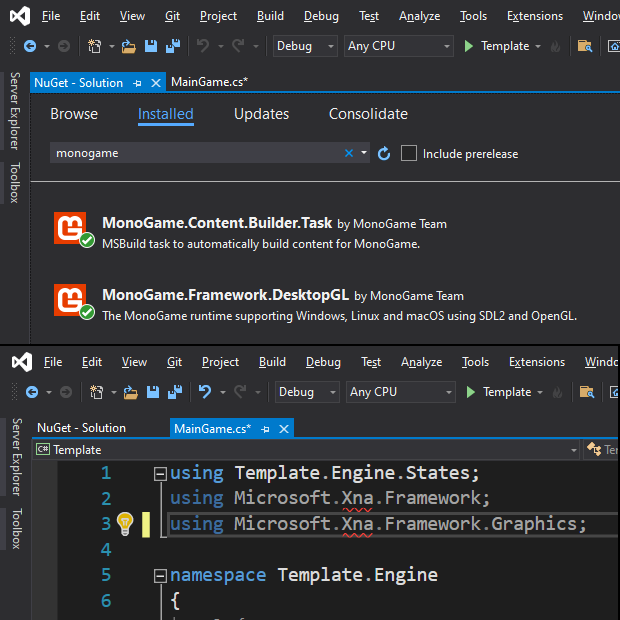Open New Project dropdown arrow in NuGet window

click(112, 46)
